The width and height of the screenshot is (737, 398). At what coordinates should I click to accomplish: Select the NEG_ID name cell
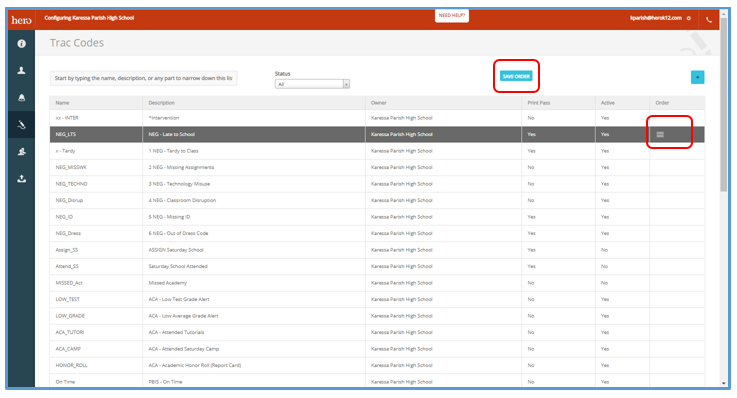click(x=64, y=217)
